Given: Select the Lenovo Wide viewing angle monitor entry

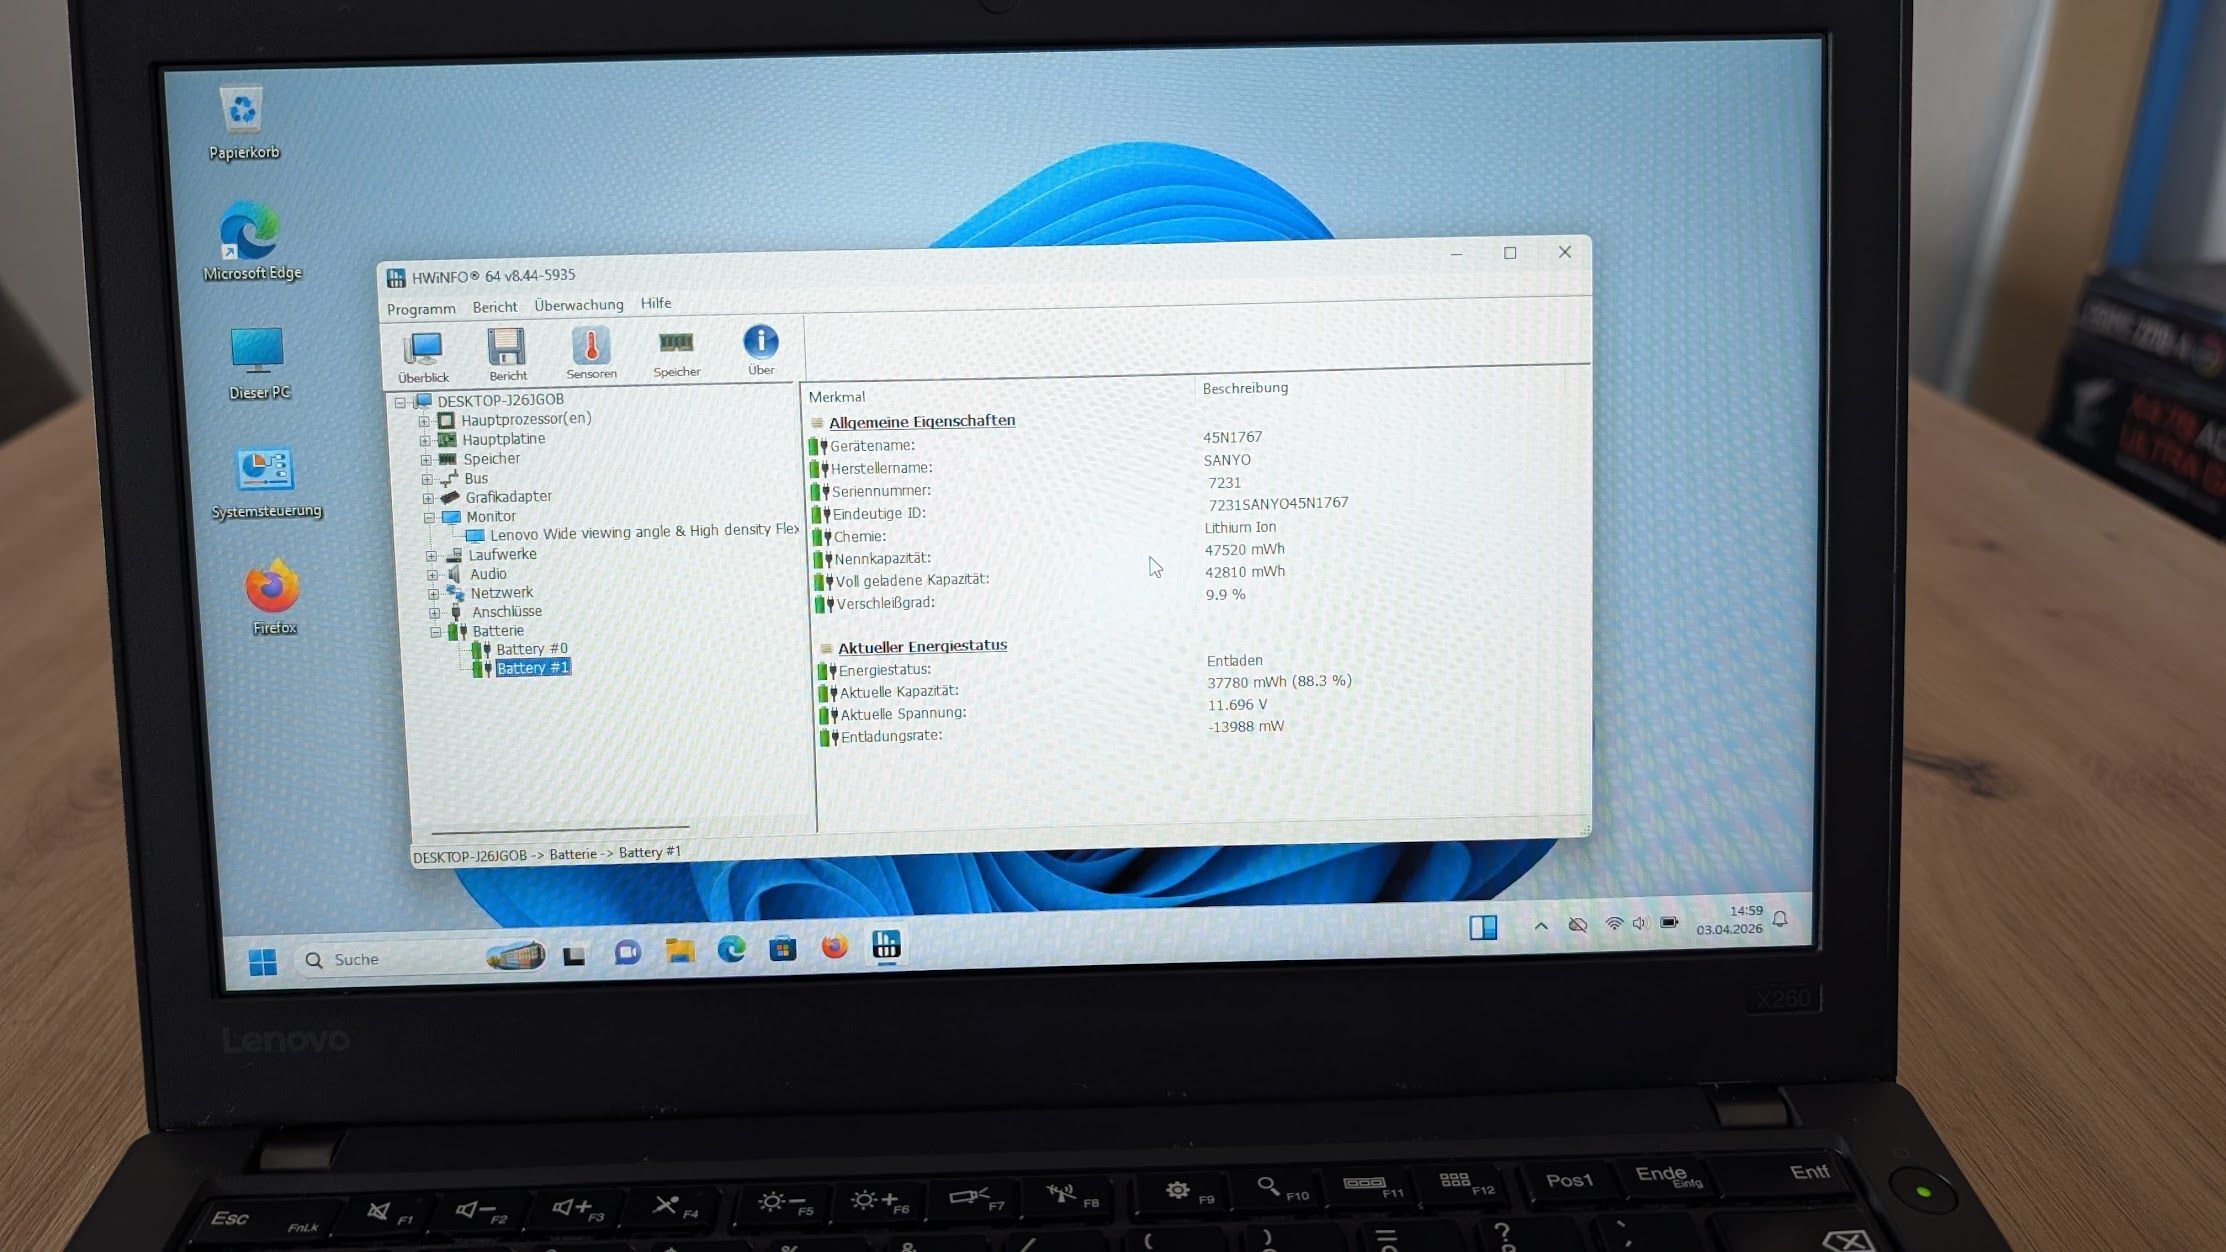Looking at the screenshot, I should (x=644, y=532).
